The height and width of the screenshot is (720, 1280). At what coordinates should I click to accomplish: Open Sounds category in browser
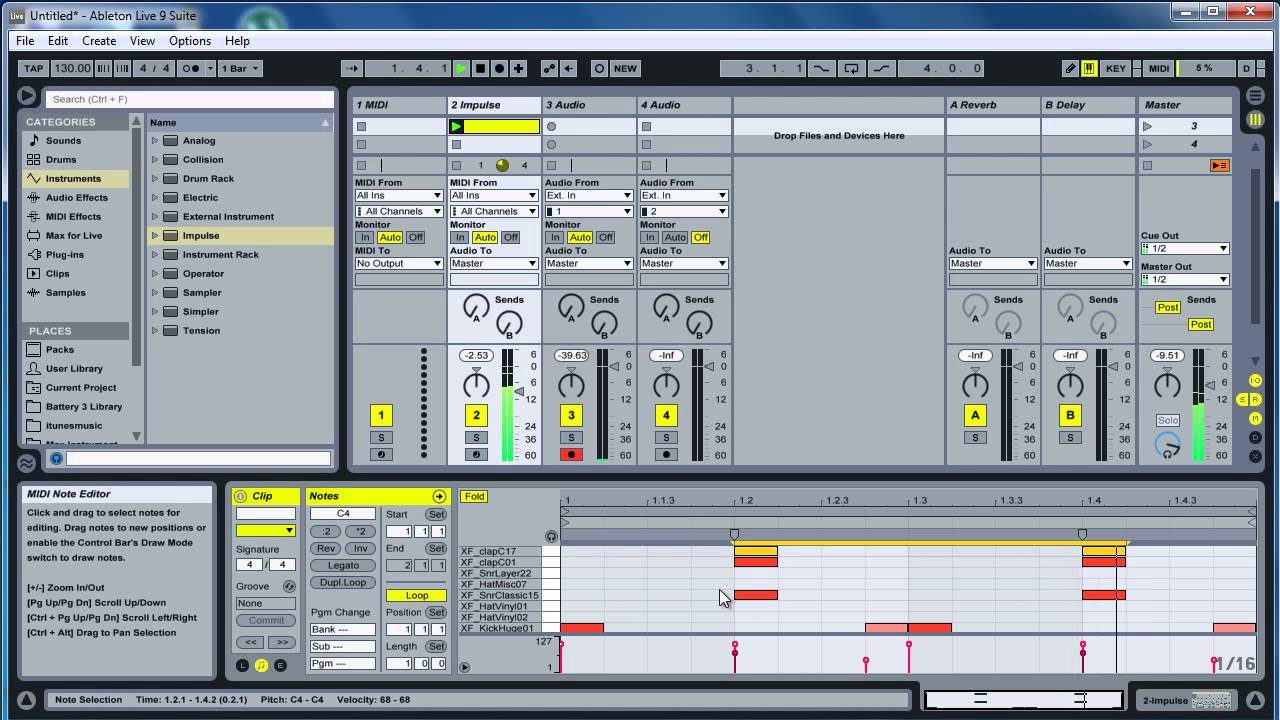click(x=63, y=140)
